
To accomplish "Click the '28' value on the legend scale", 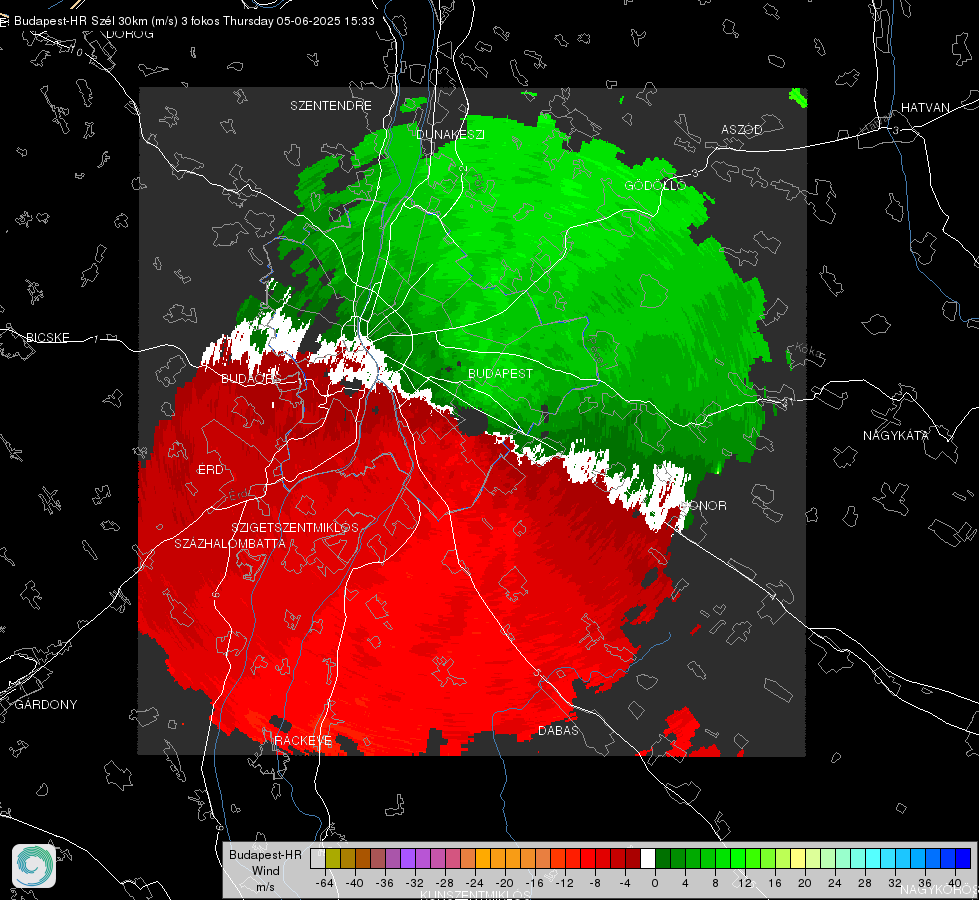I will (x=865, y=883).
